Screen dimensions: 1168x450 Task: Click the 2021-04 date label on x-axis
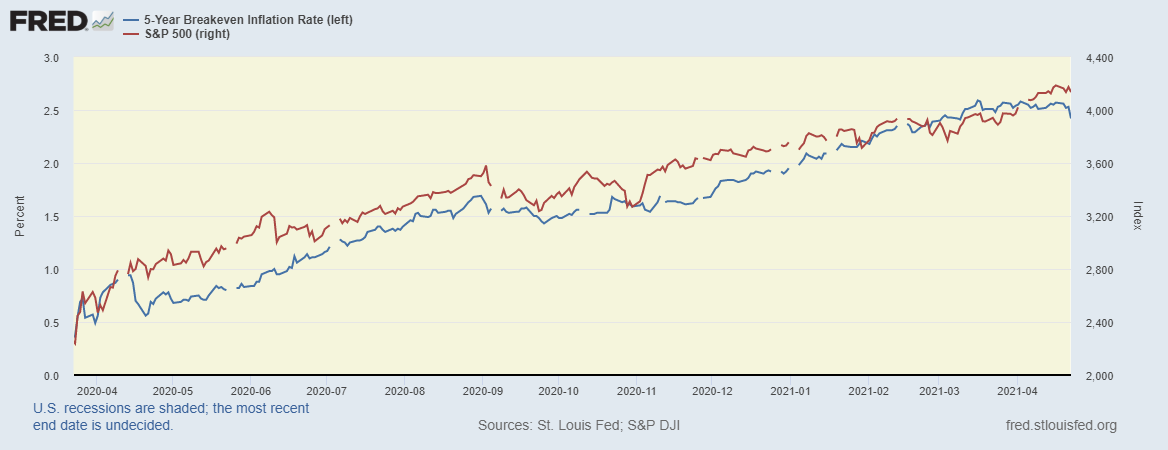pos(1018,391)
